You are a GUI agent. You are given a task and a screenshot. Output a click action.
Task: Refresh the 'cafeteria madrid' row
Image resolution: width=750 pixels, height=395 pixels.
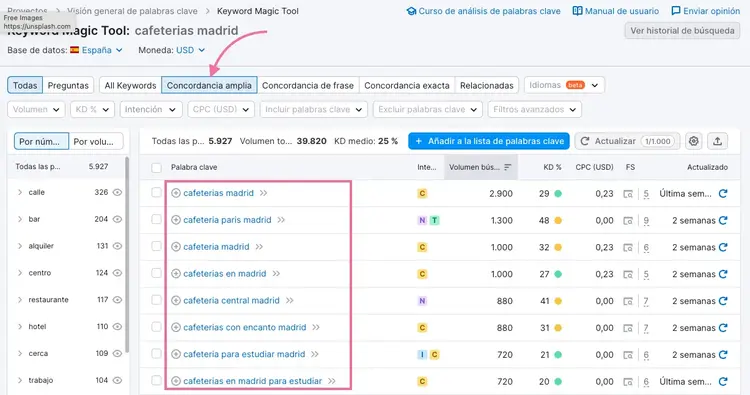[723, 247]
